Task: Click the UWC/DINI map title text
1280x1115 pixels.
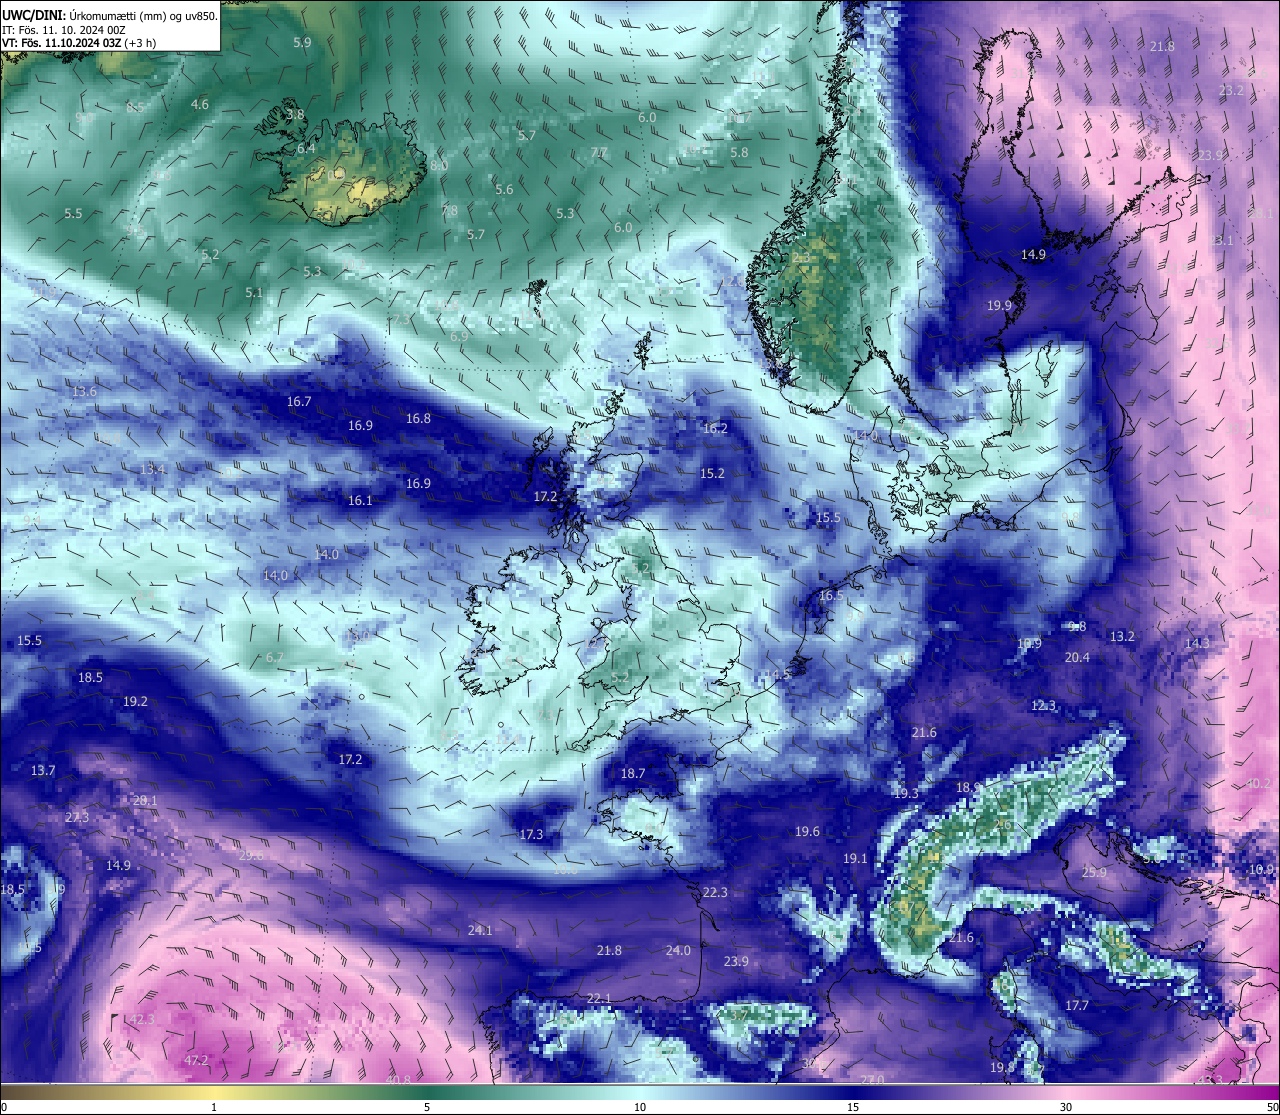Action: (x=110, y=15)
